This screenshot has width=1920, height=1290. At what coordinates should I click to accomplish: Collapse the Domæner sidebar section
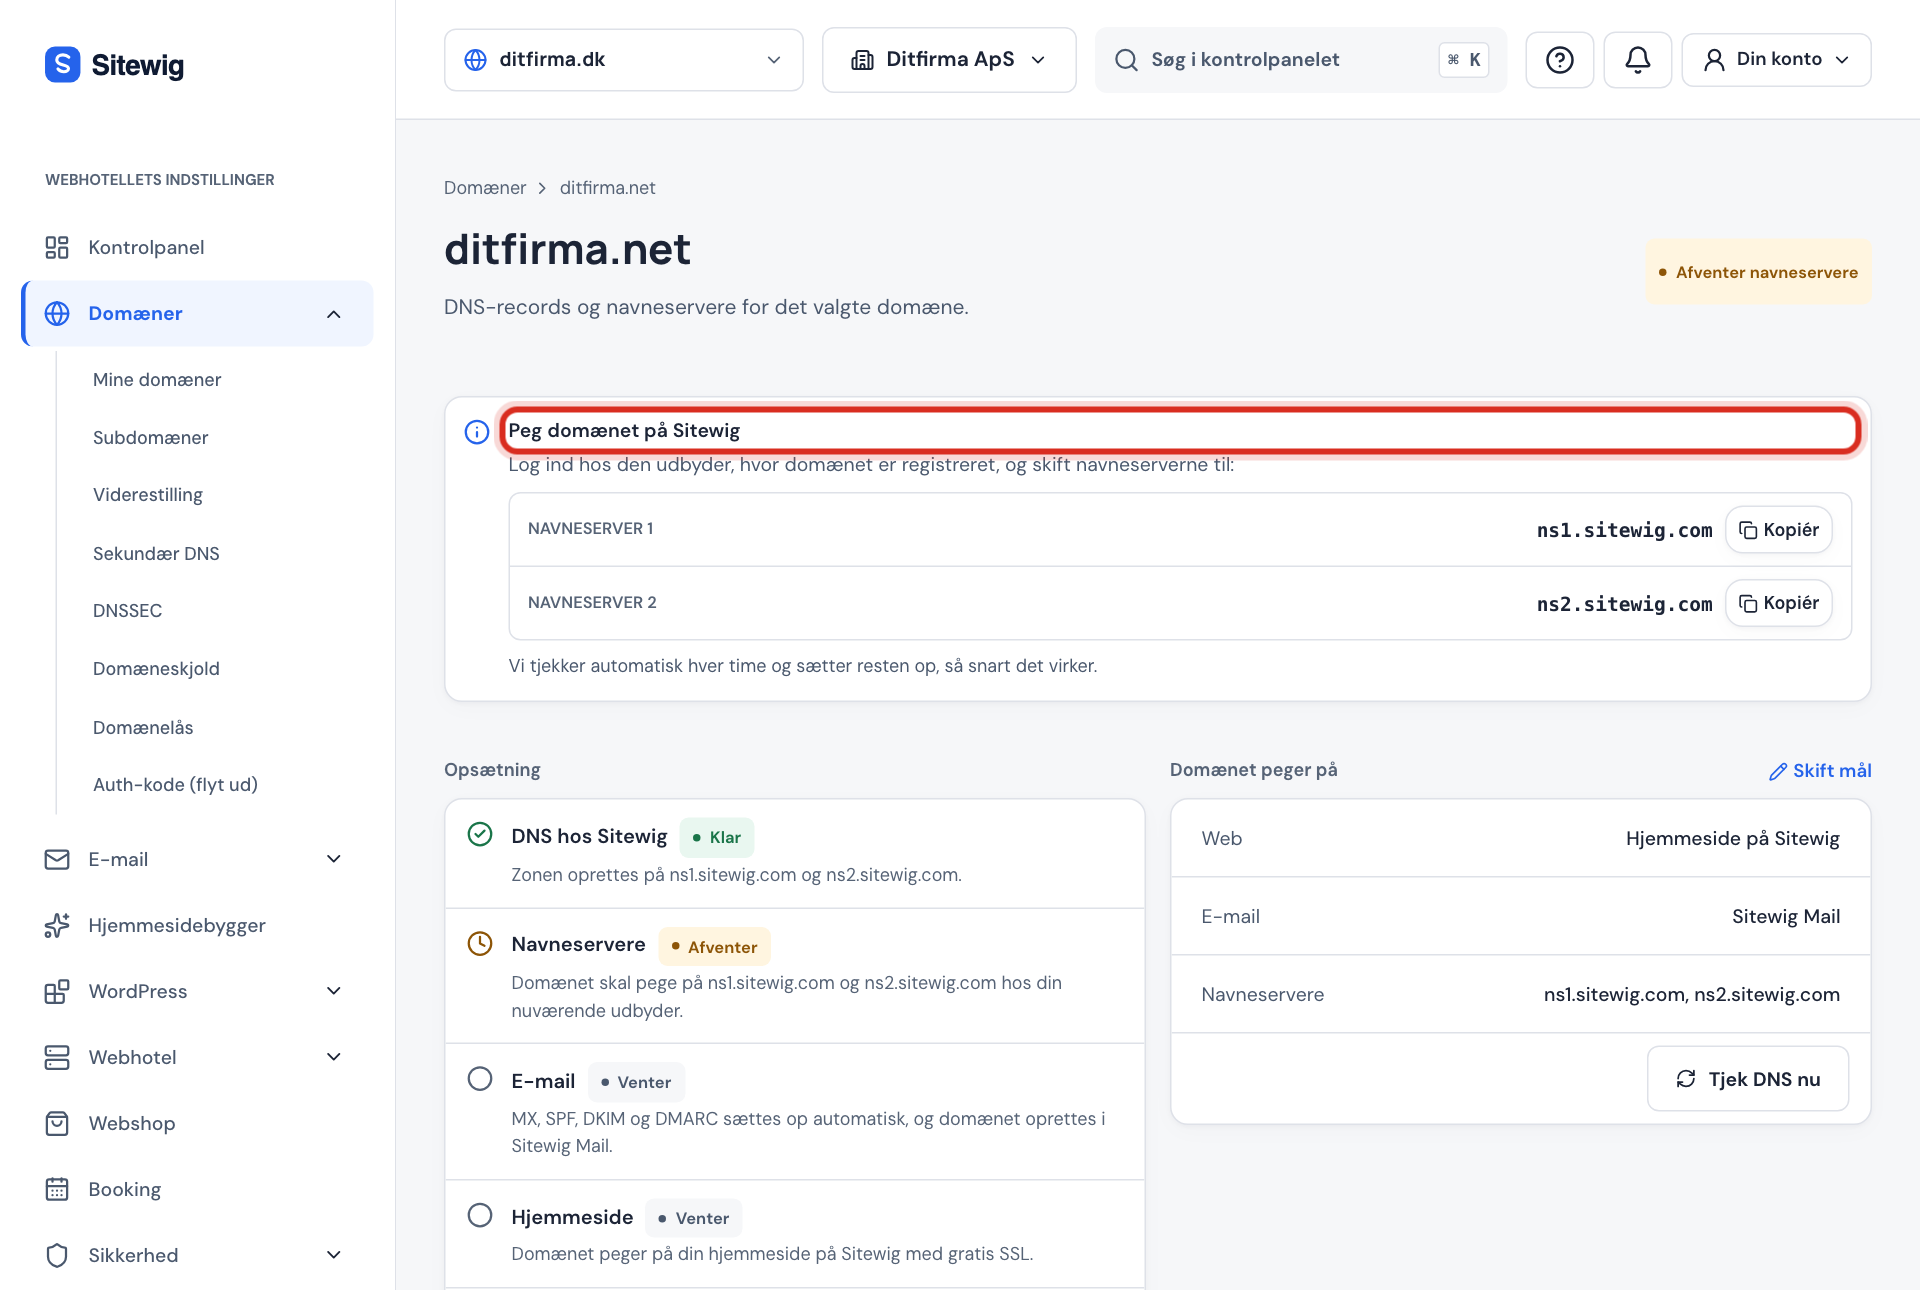click(334, 314)
